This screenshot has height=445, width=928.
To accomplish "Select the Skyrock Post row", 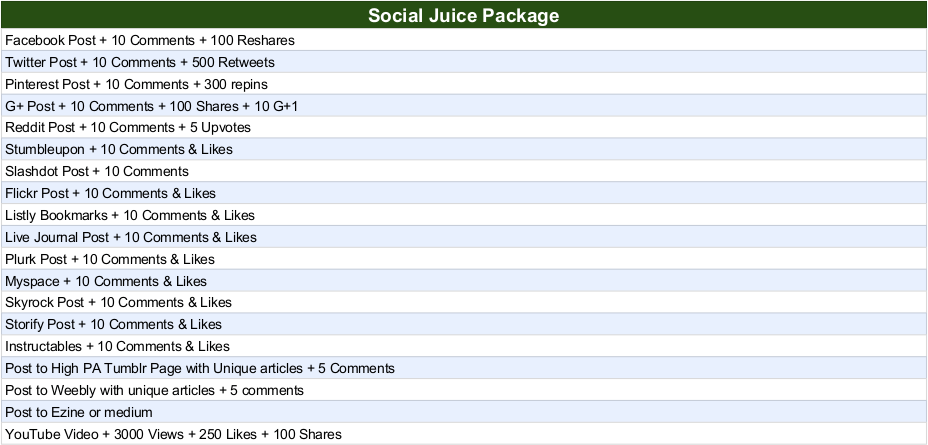I will [x=118, y=302].
